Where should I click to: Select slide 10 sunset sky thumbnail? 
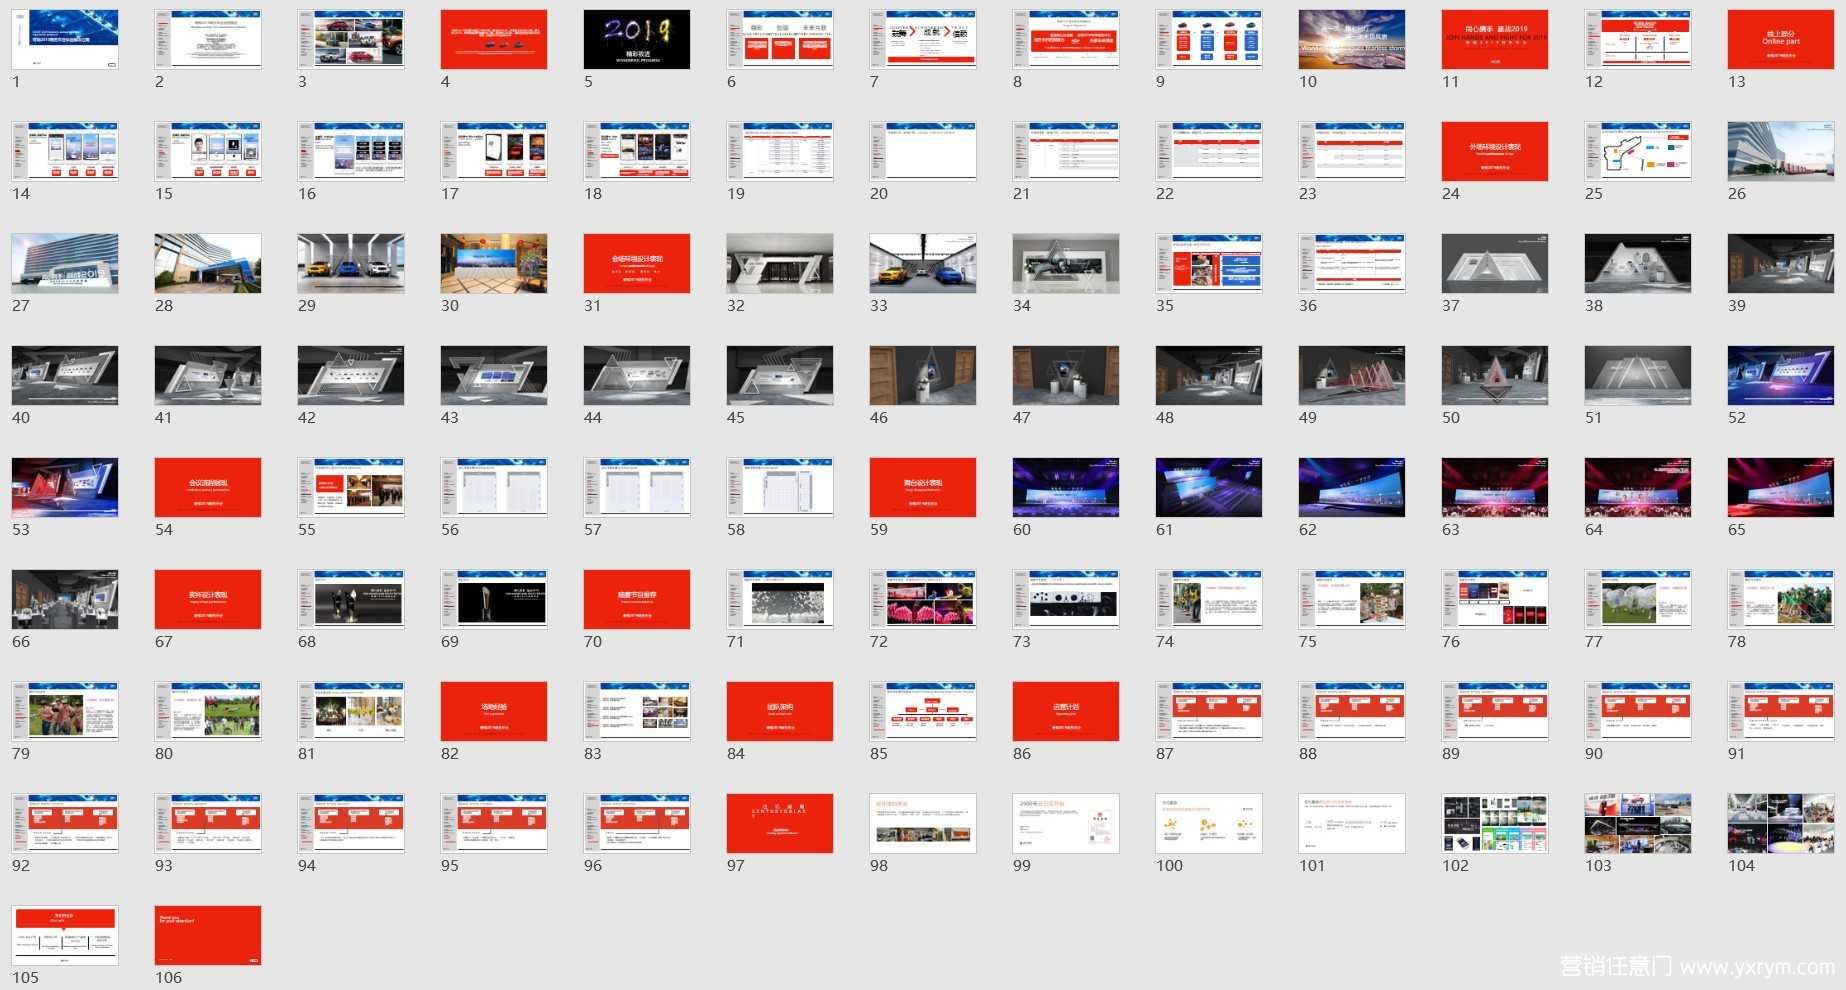(x=1352, y=40)
